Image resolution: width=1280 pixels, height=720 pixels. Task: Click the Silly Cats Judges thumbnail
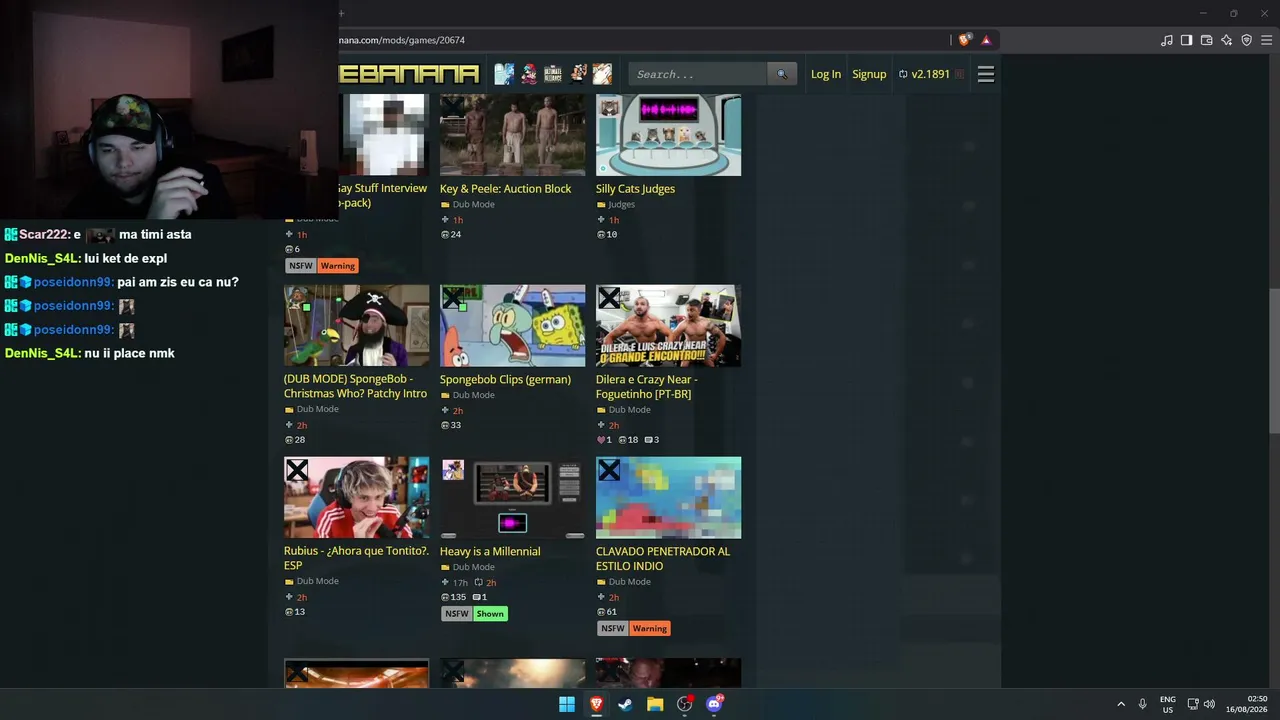click(669, 135)
